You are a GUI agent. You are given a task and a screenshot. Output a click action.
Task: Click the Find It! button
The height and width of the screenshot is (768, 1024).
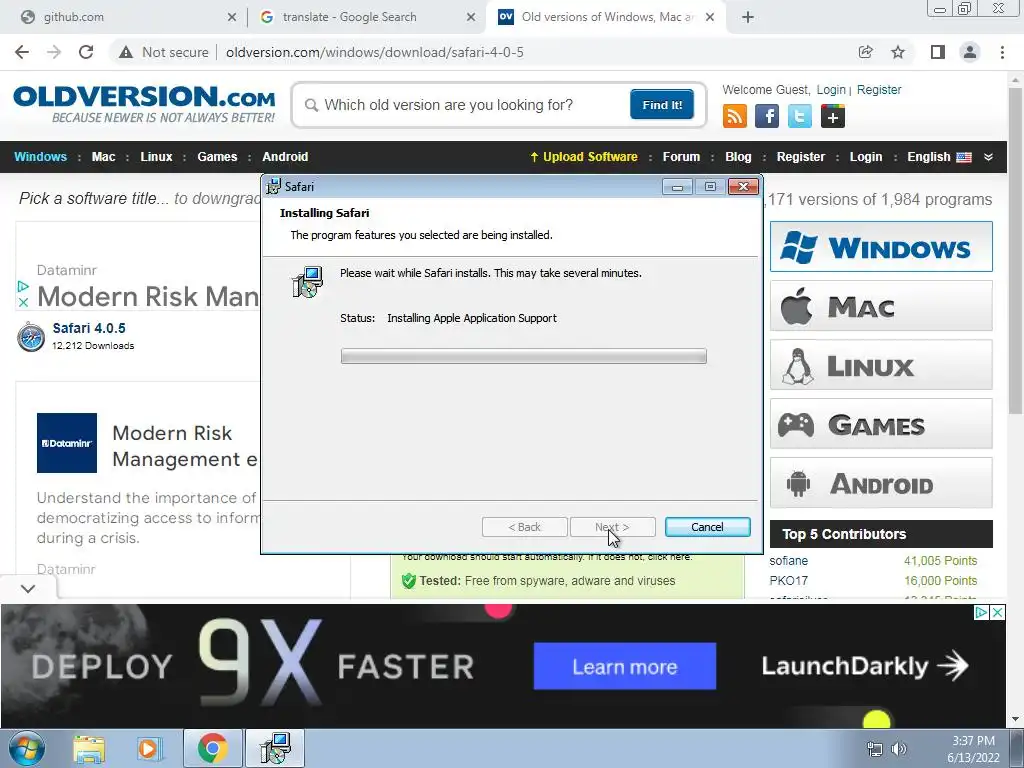662,104
